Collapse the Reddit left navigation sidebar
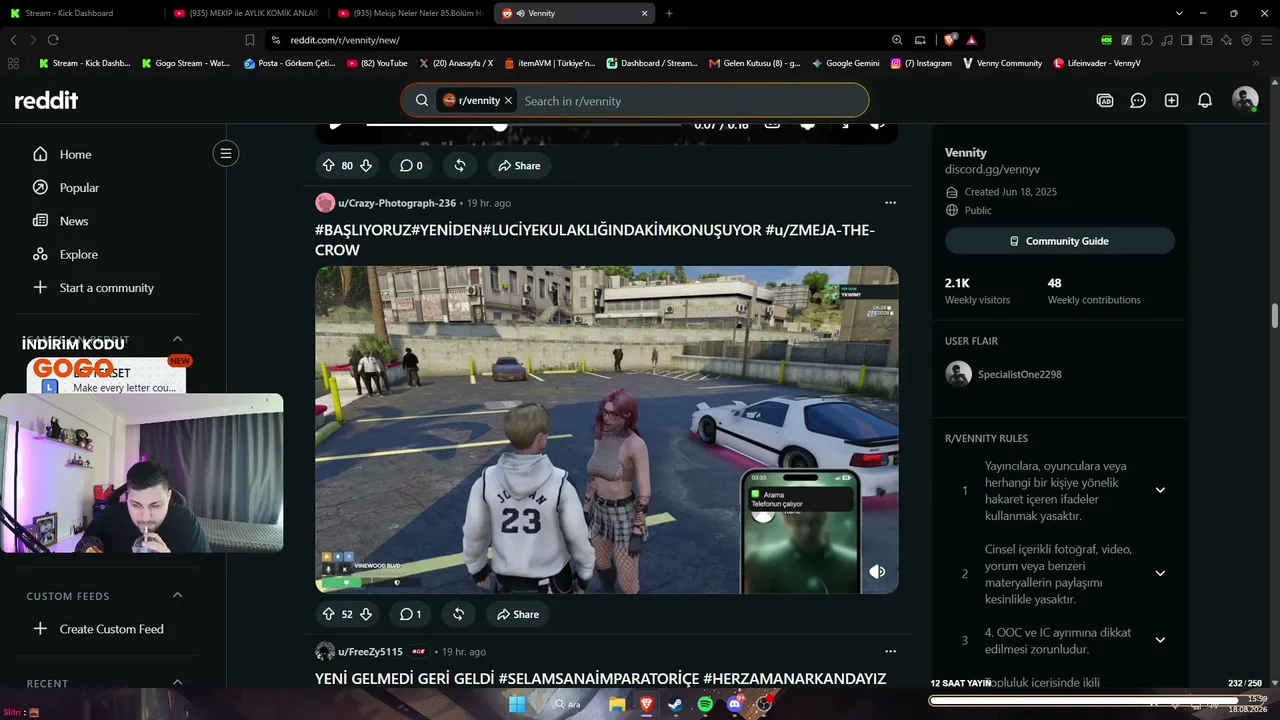This screenshot has width=1280, height=720. click(226, 153)
